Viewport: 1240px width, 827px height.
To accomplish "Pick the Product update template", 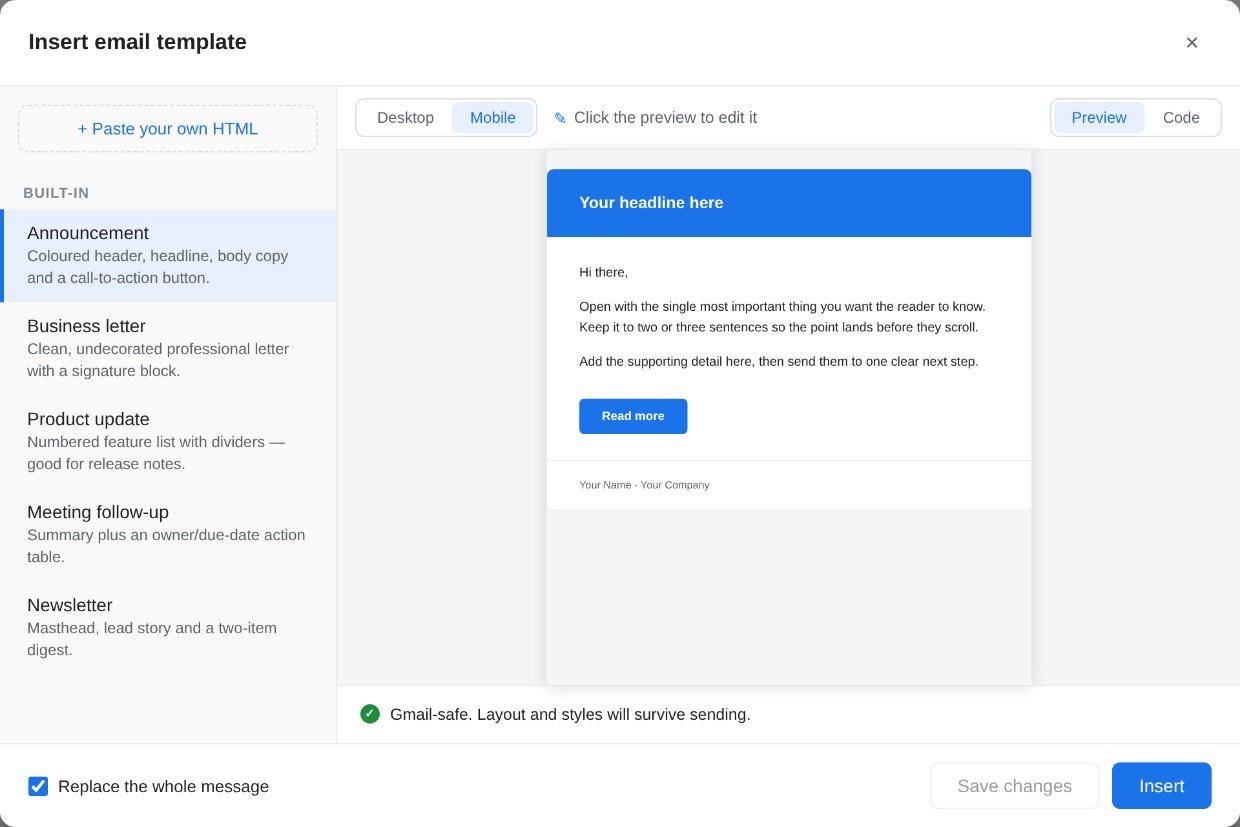I will point(168,441).
